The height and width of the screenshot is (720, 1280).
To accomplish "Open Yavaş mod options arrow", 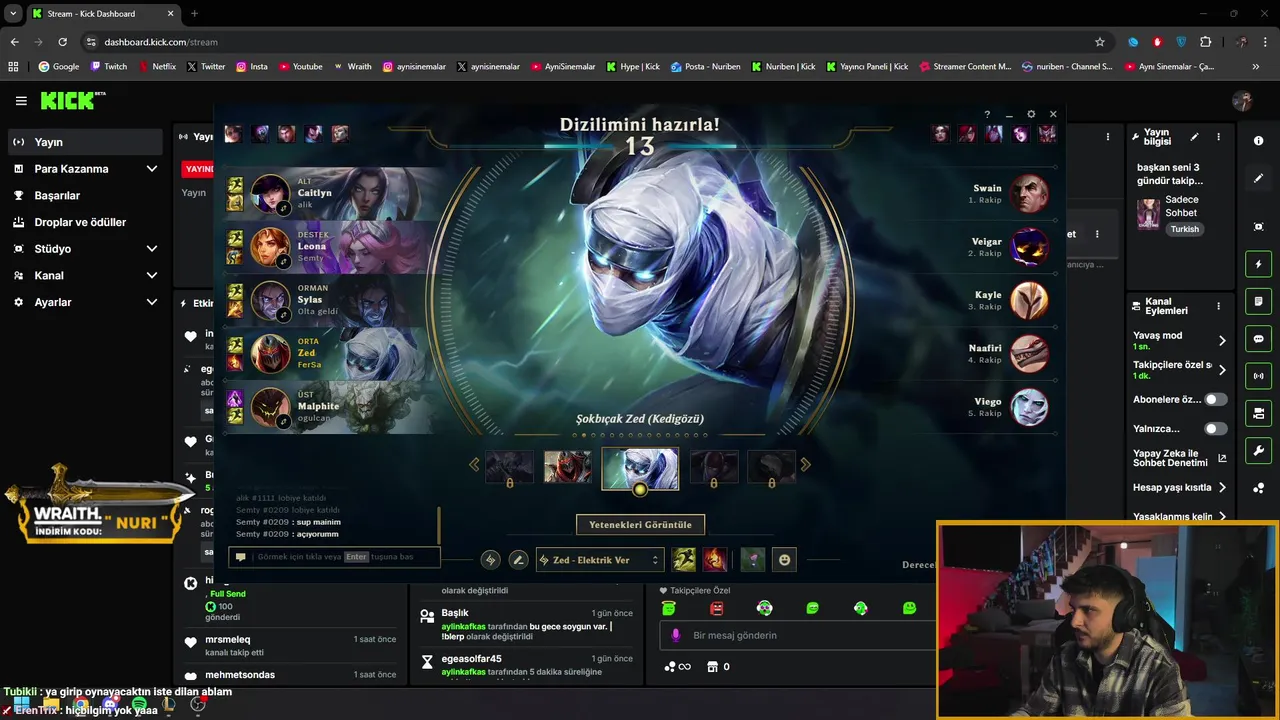I will [x=1222, y=341].
